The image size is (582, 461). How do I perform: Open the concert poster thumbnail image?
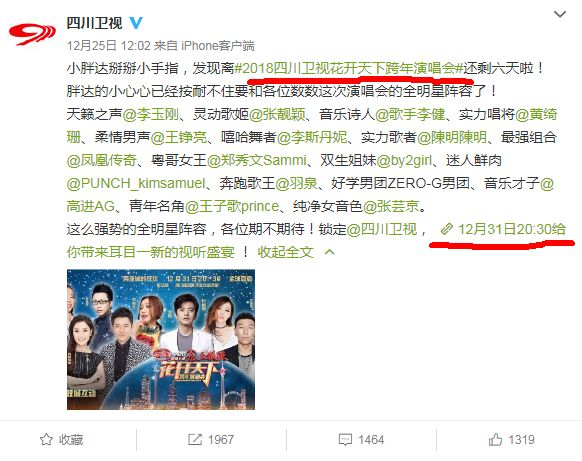click(x=161, y=340)
